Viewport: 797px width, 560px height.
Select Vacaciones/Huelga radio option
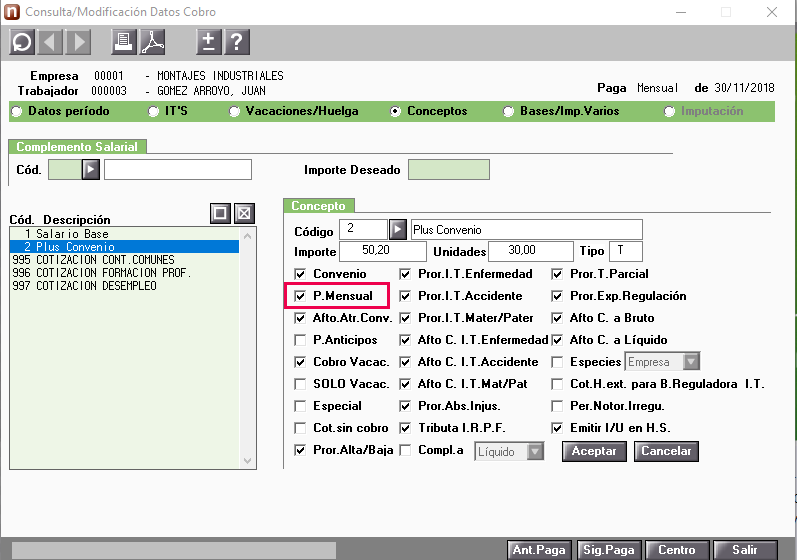click(x=234, y=111)
